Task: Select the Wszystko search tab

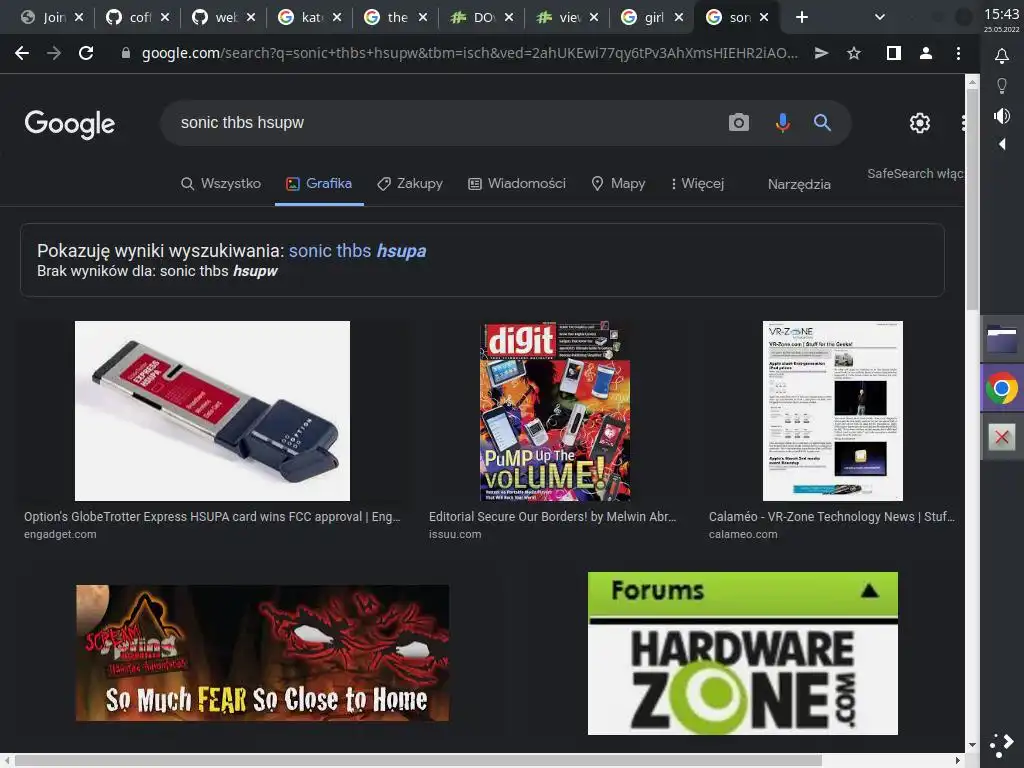Action: click(x=221, y=184)
